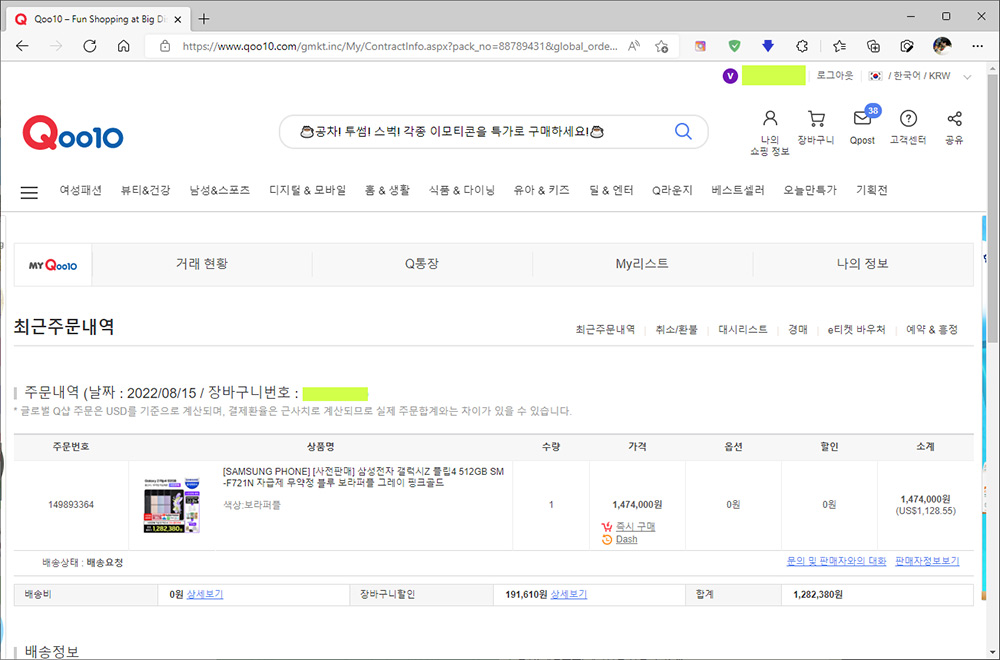Click the Qoo10 logo
The height and width of the screenshot is (660, 1000).
(73, 133)
